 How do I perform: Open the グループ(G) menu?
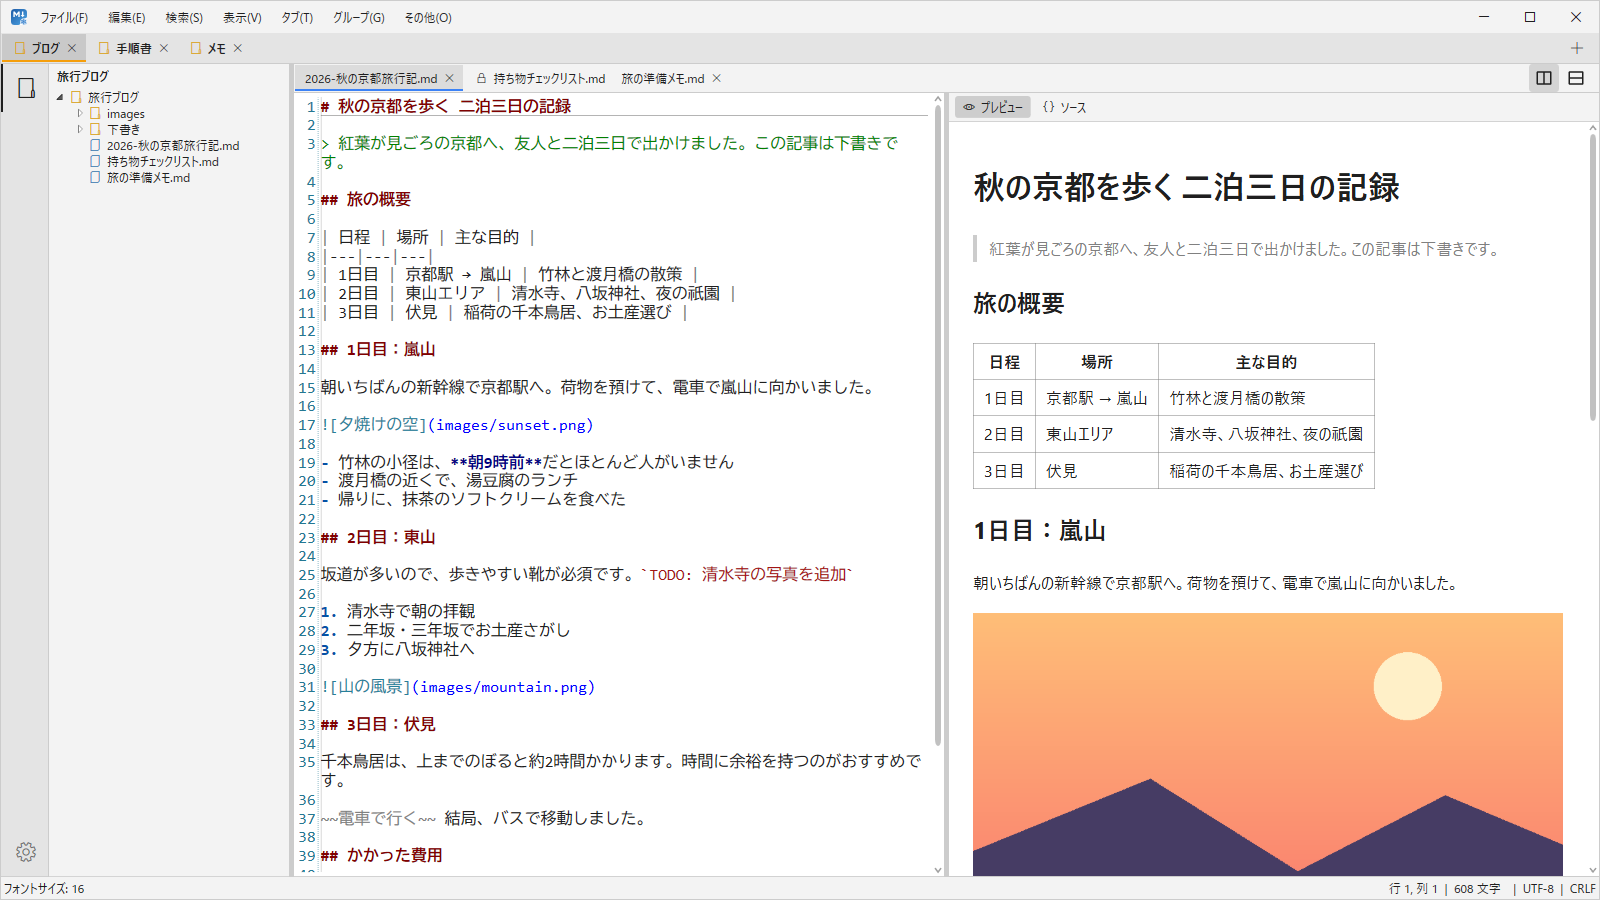[x=359, y=17]
